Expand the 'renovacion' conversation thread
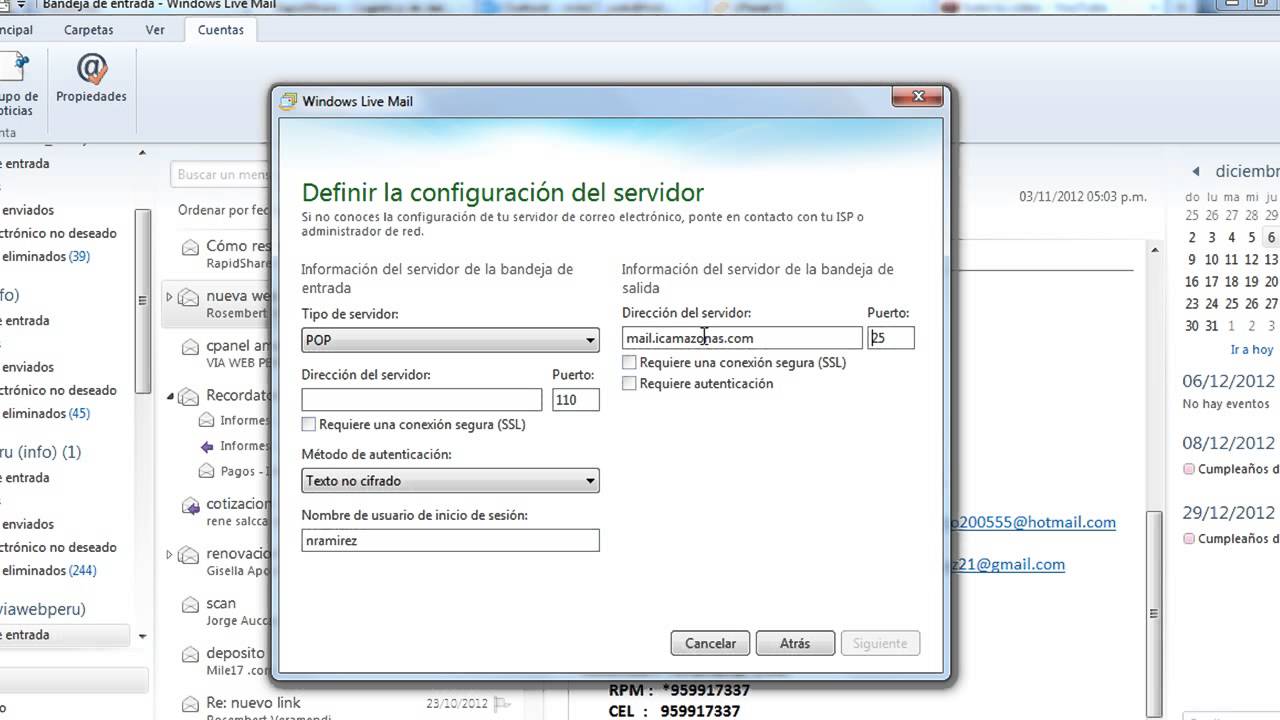This screenshot has height=720, width=1280. pos(169,554)
